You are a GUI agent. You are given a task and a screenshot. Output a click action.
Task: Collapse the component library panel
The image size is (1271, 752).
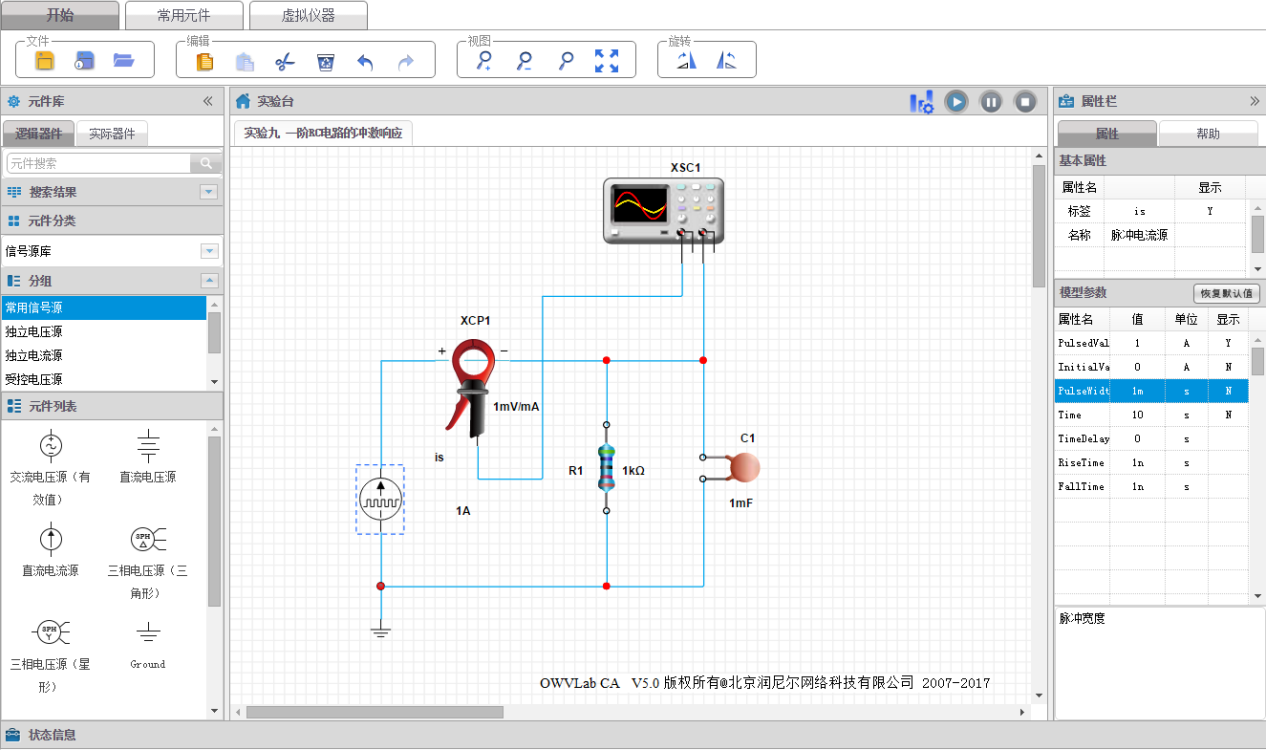208,101
